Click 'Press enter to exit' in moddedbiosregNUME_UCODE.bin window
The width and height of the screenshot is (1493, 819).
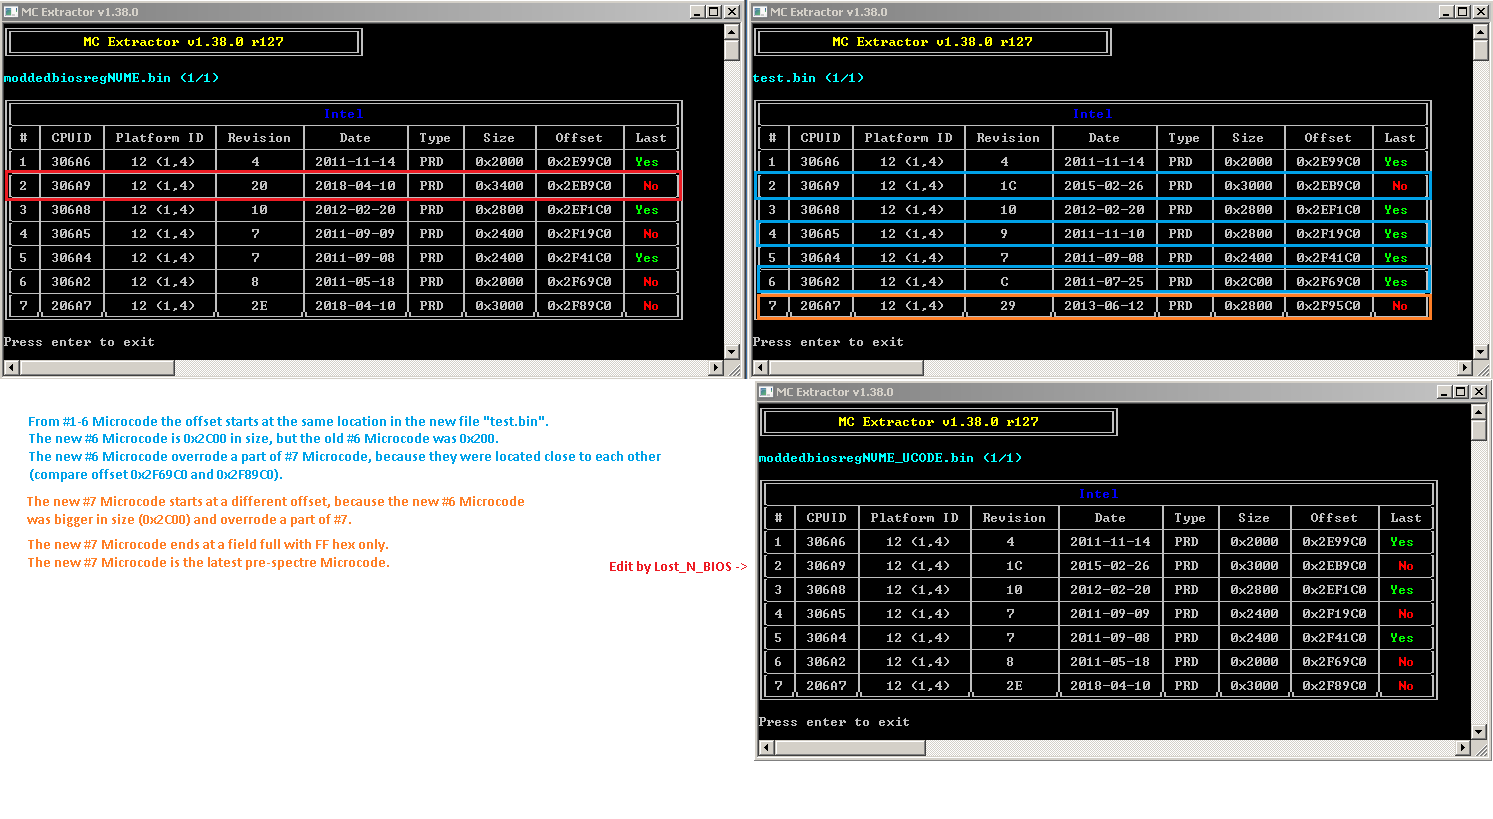point(834,722)
